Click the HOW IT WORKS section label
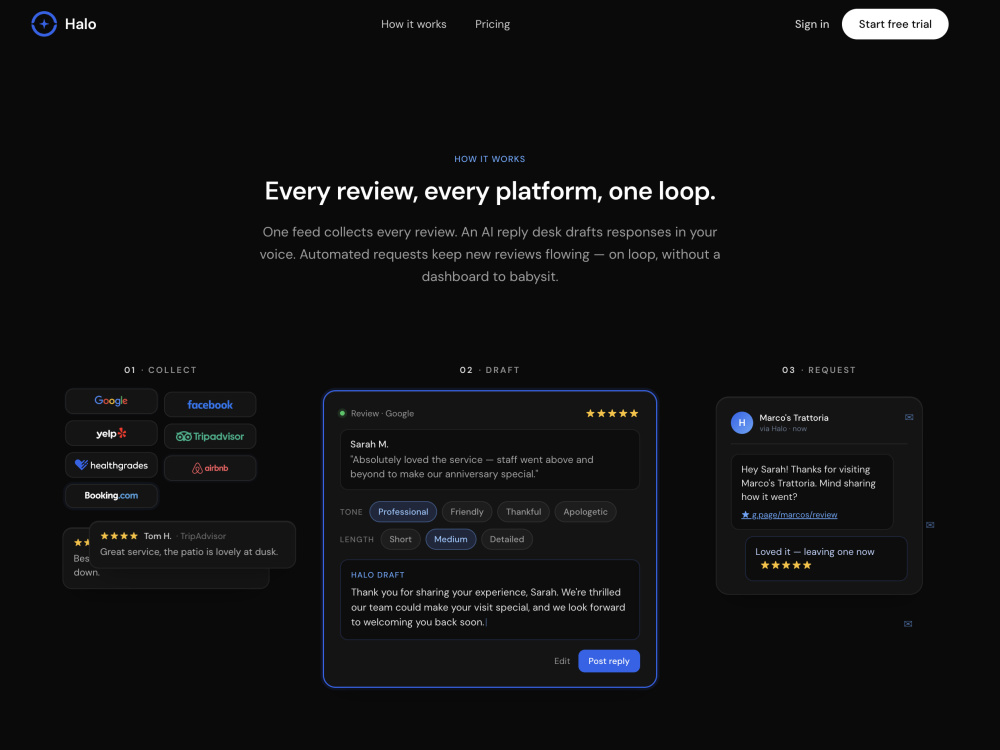1000x750 pixels. [490, 159]
